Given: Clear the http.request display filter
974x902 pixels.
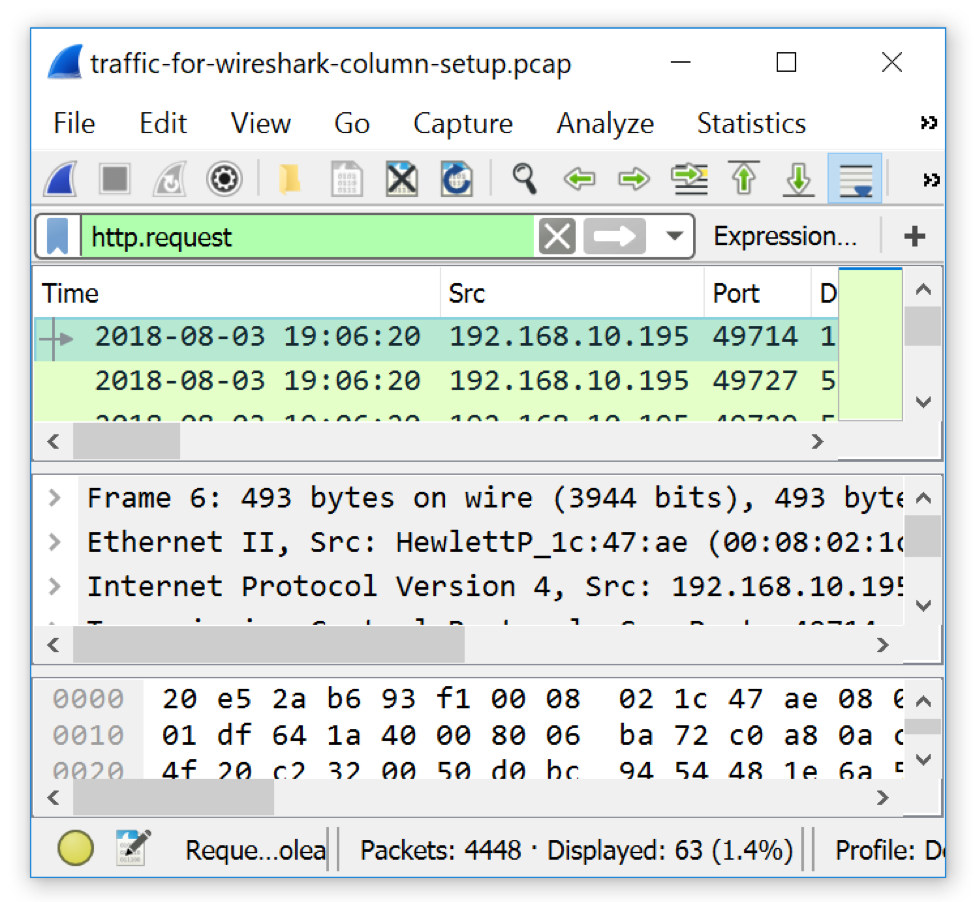Looking at the screenshot, I should click(557, 237).
